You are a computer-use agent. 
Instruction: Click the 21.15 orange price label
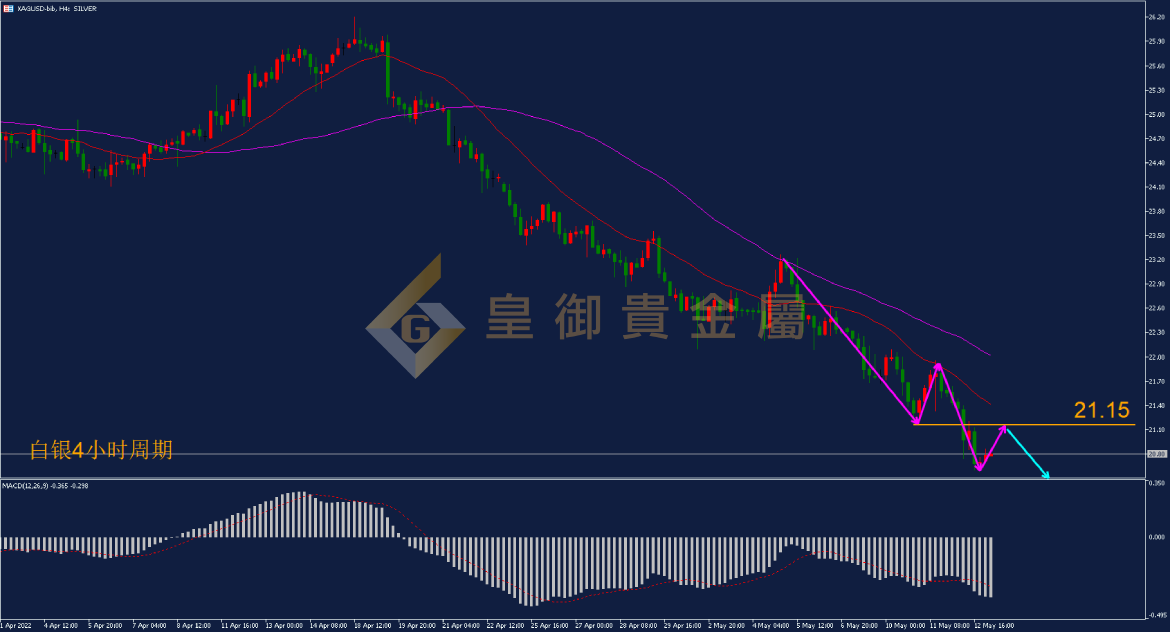(1101, 410)
